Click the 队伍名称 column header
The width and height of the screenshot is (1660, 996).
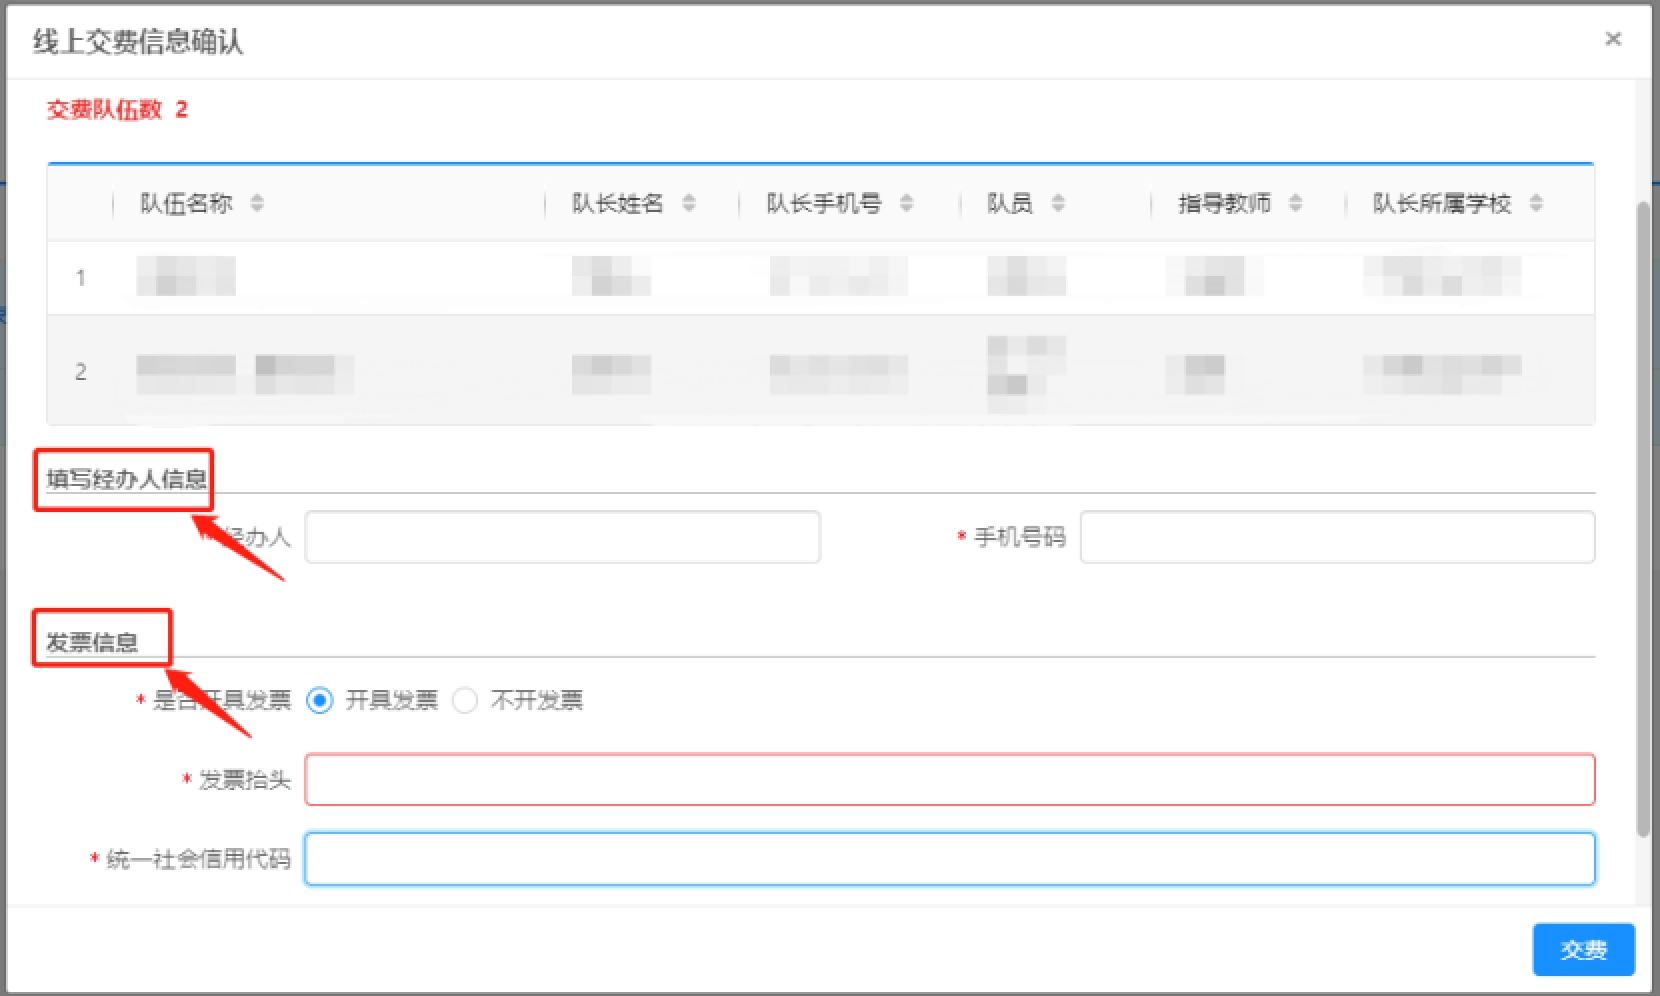(186, 203)
